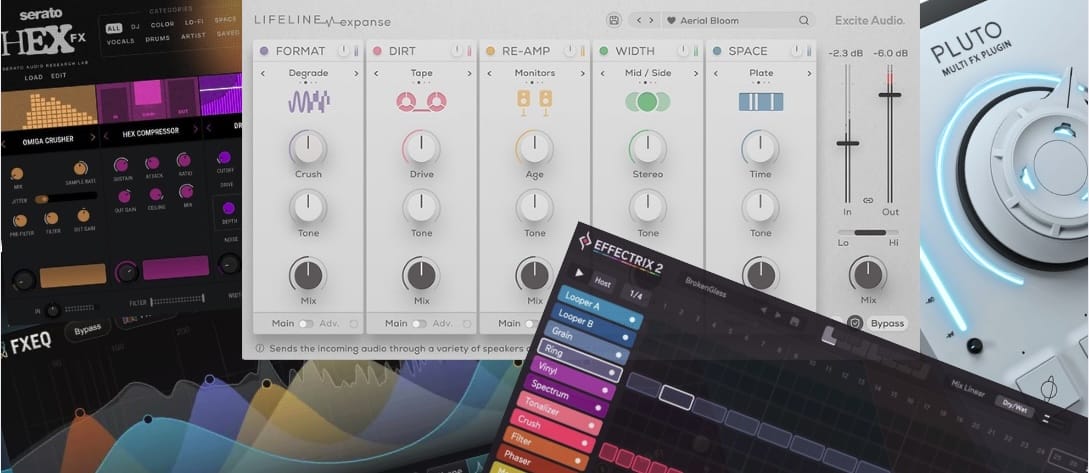Viewport: 1089px width, 473px height.
Task: Load next preset arrow in Lifeline header
Action: point(651,21)
